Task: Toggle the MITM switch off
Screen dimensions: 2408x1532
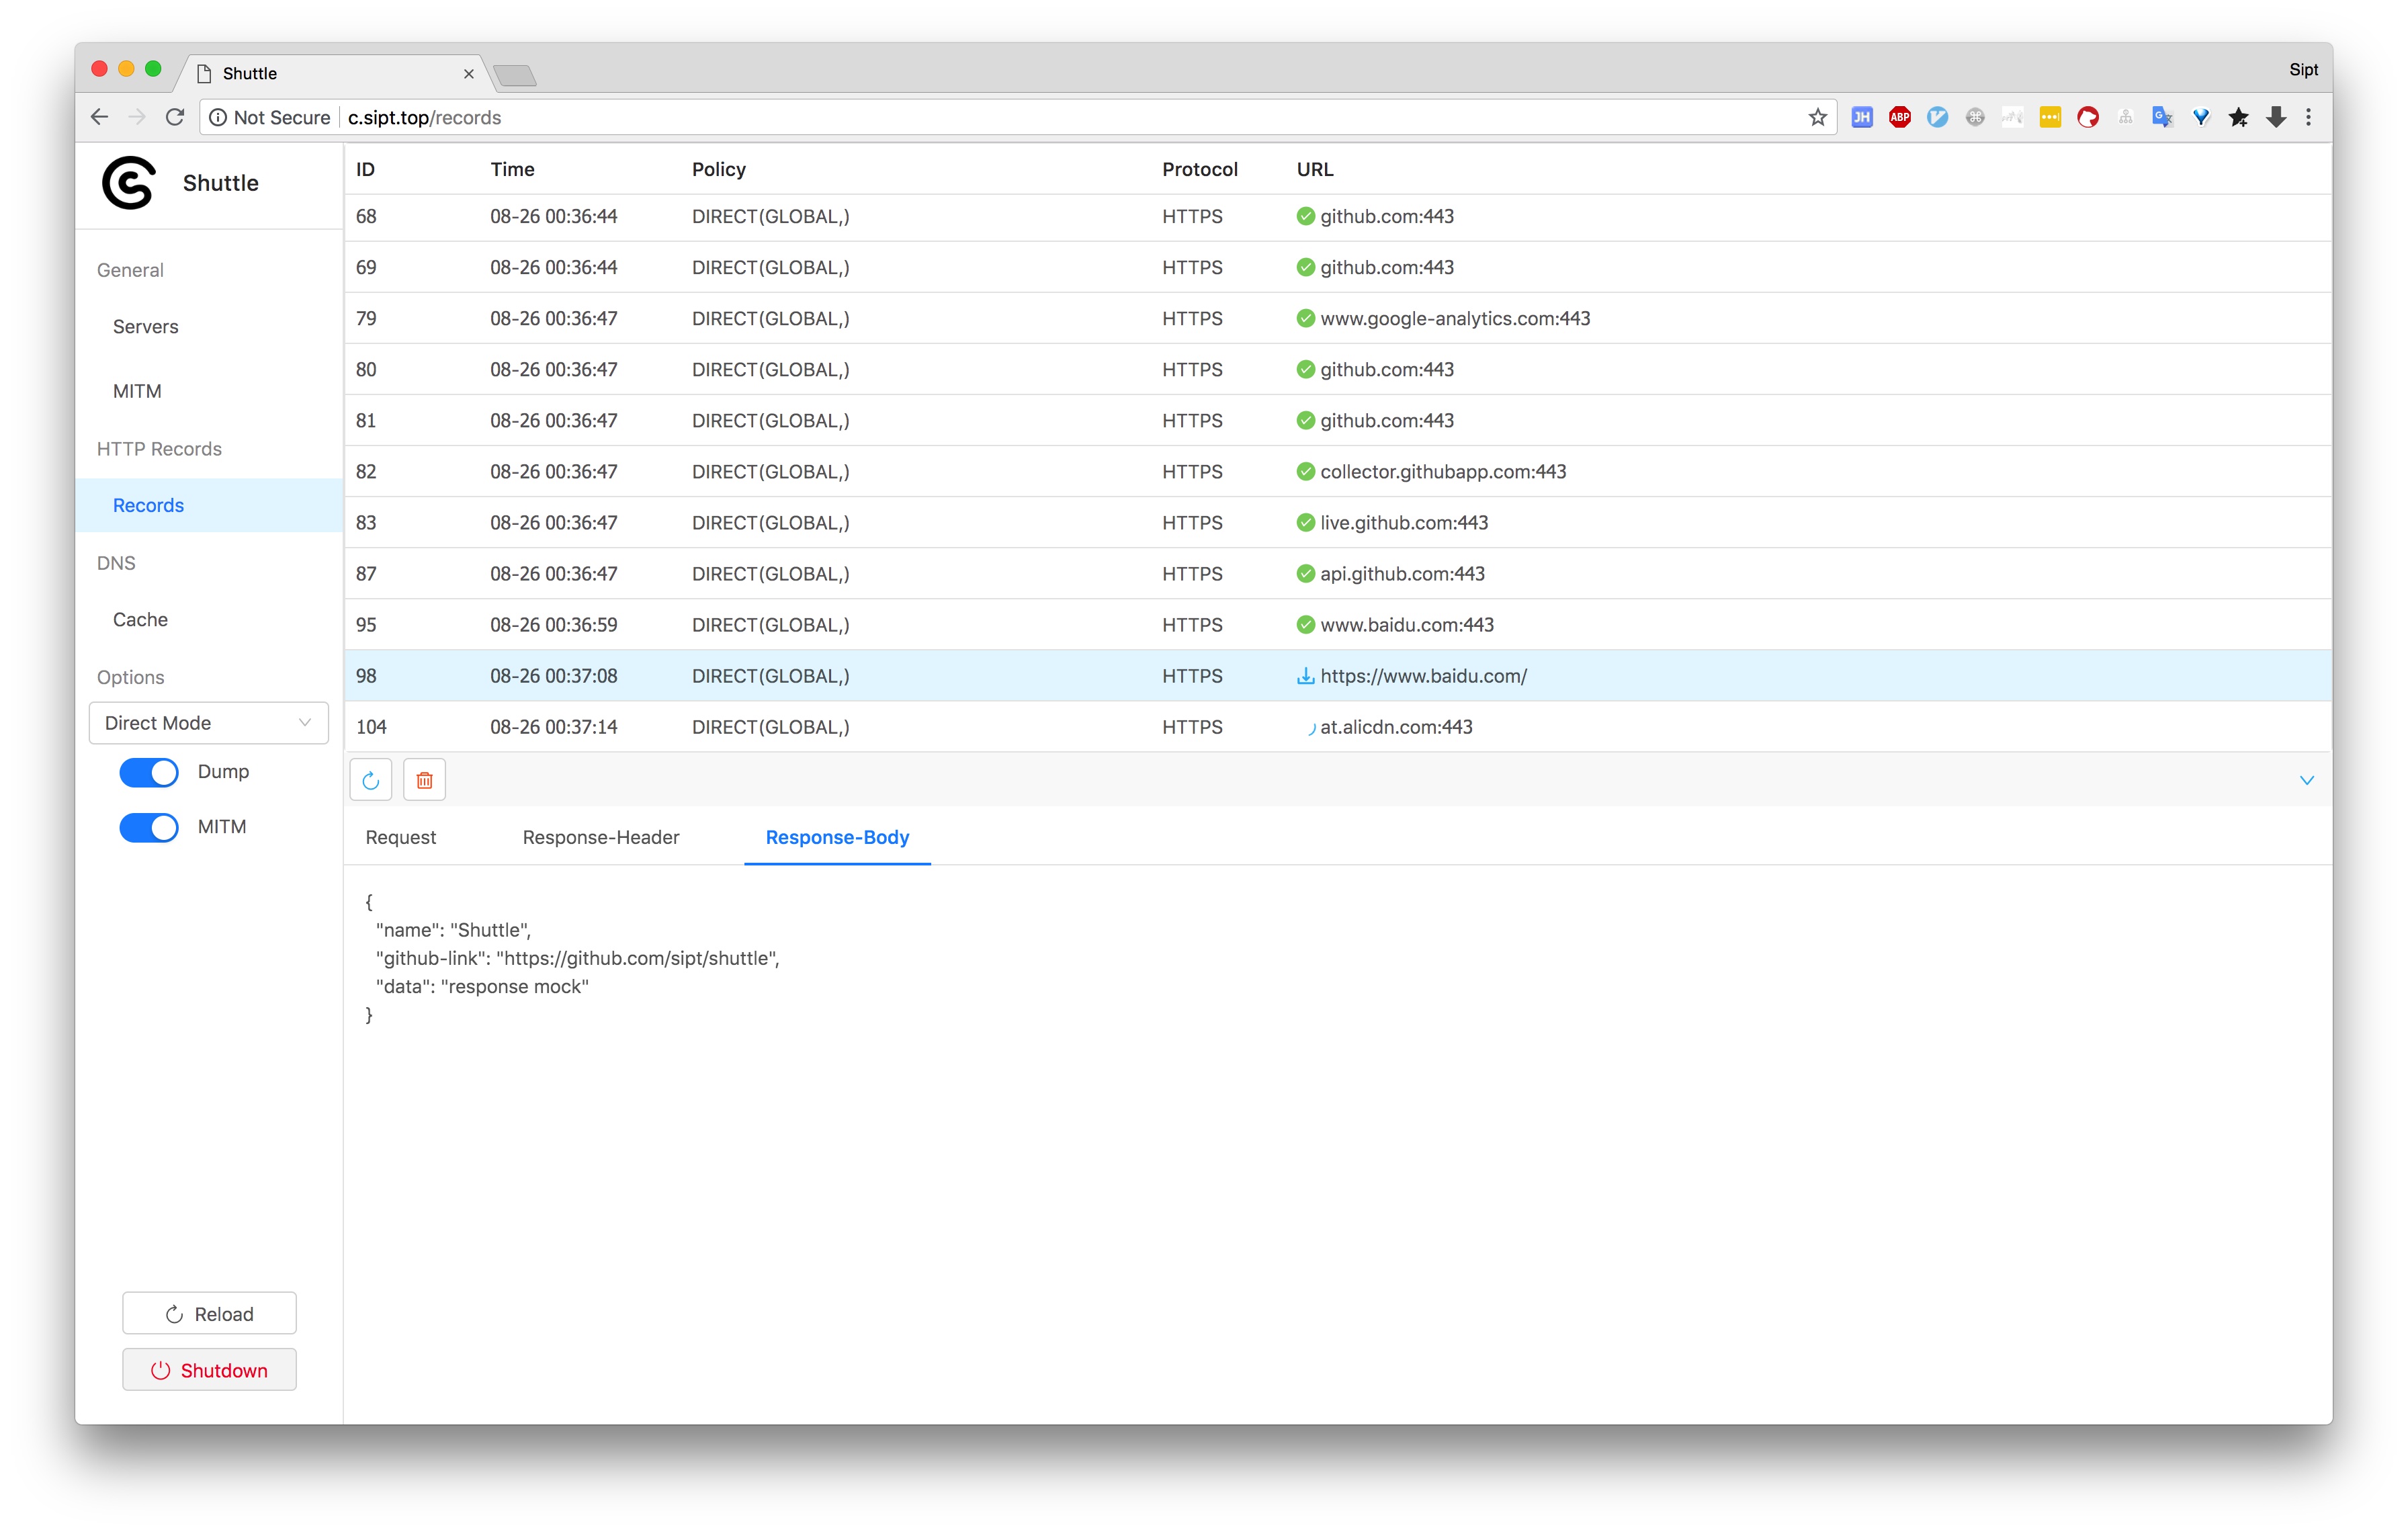Action: tap(149, 827)
